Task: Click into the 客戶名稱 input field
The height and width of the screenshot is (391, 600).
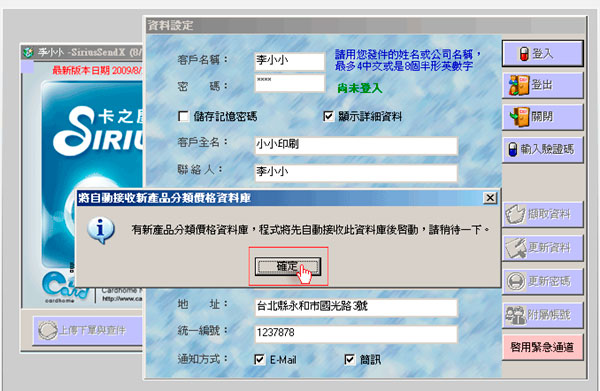Action: [290, 61]
